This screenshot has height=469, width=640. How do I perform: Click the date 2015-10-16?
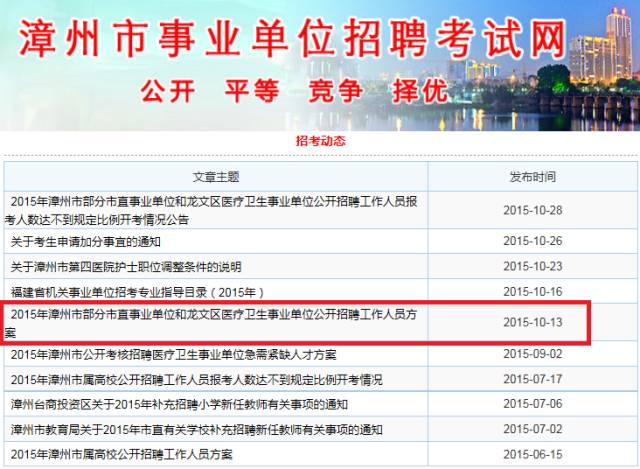pos(533,291)
